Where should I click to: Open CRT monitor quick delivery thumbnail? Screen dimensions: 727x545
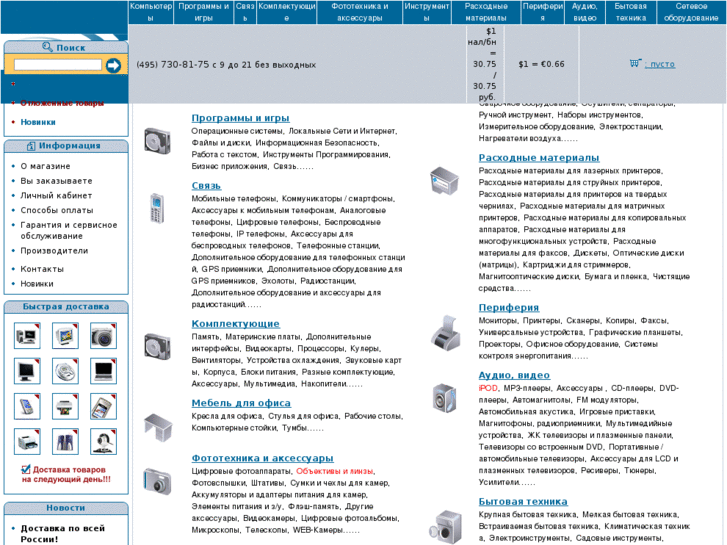pos(65,335)
